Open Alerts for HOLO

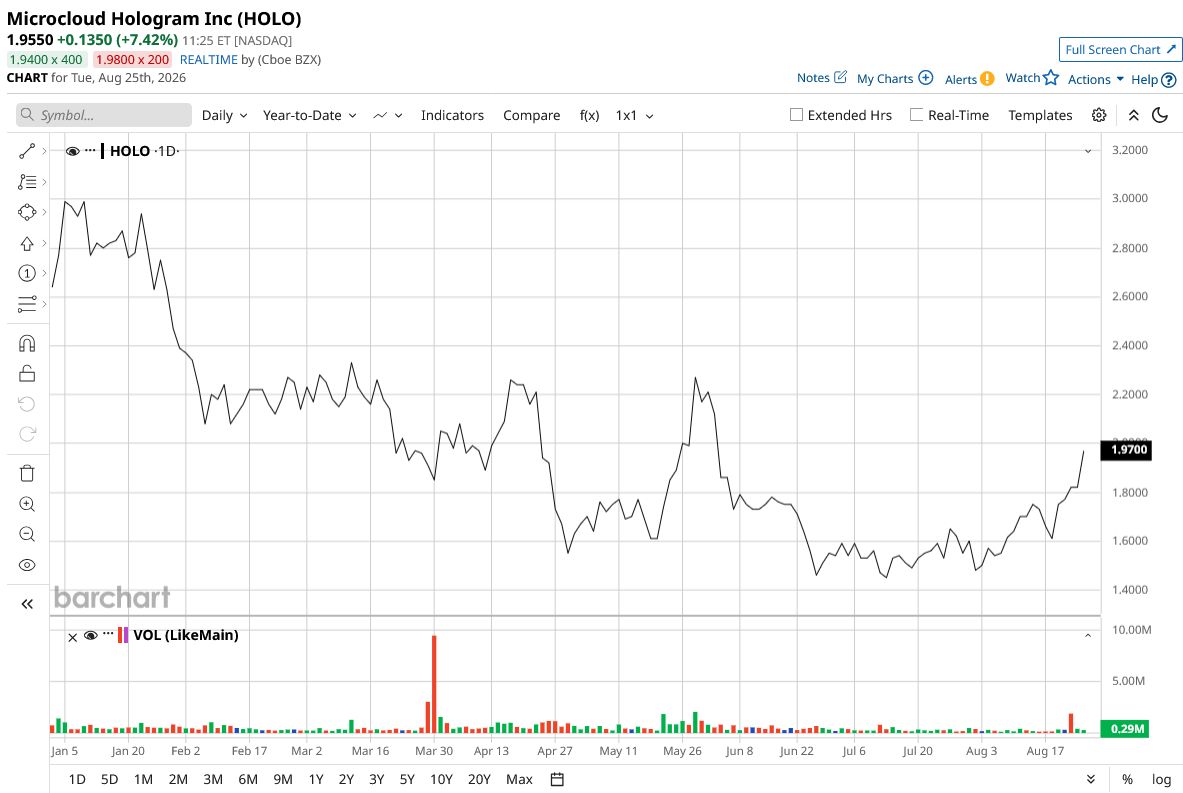tap(969, 79)
